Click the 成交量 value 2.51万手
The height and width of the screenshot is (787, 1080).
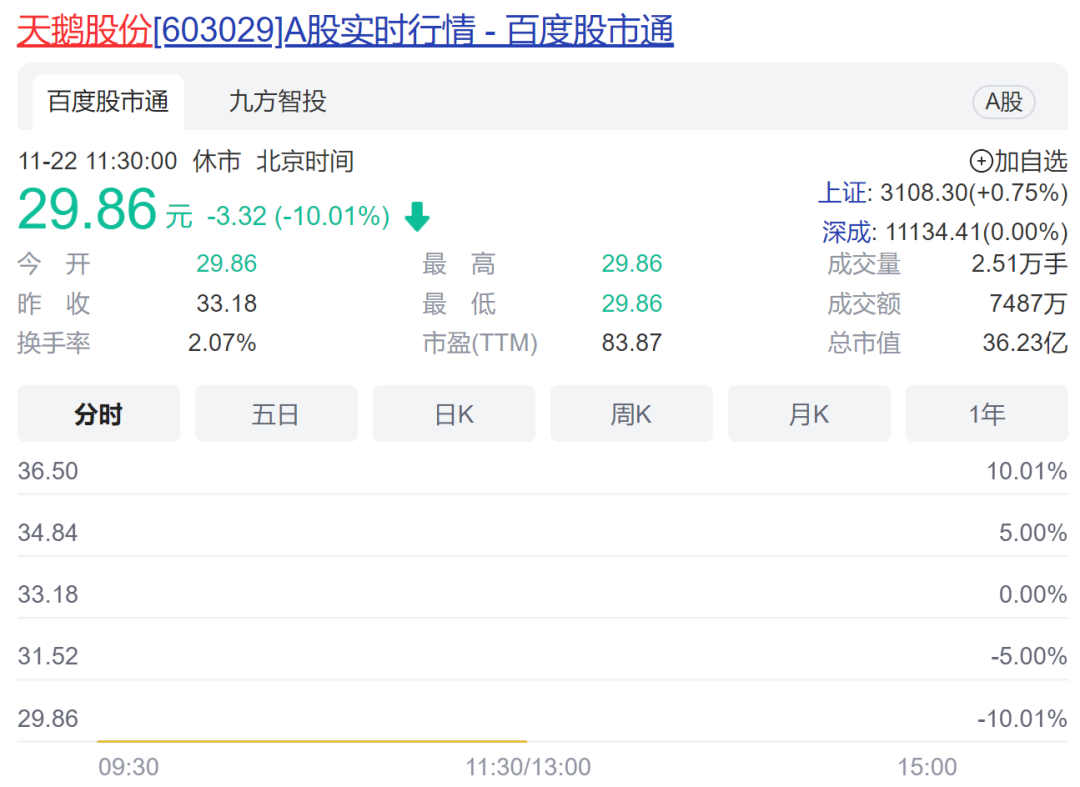1019,264
